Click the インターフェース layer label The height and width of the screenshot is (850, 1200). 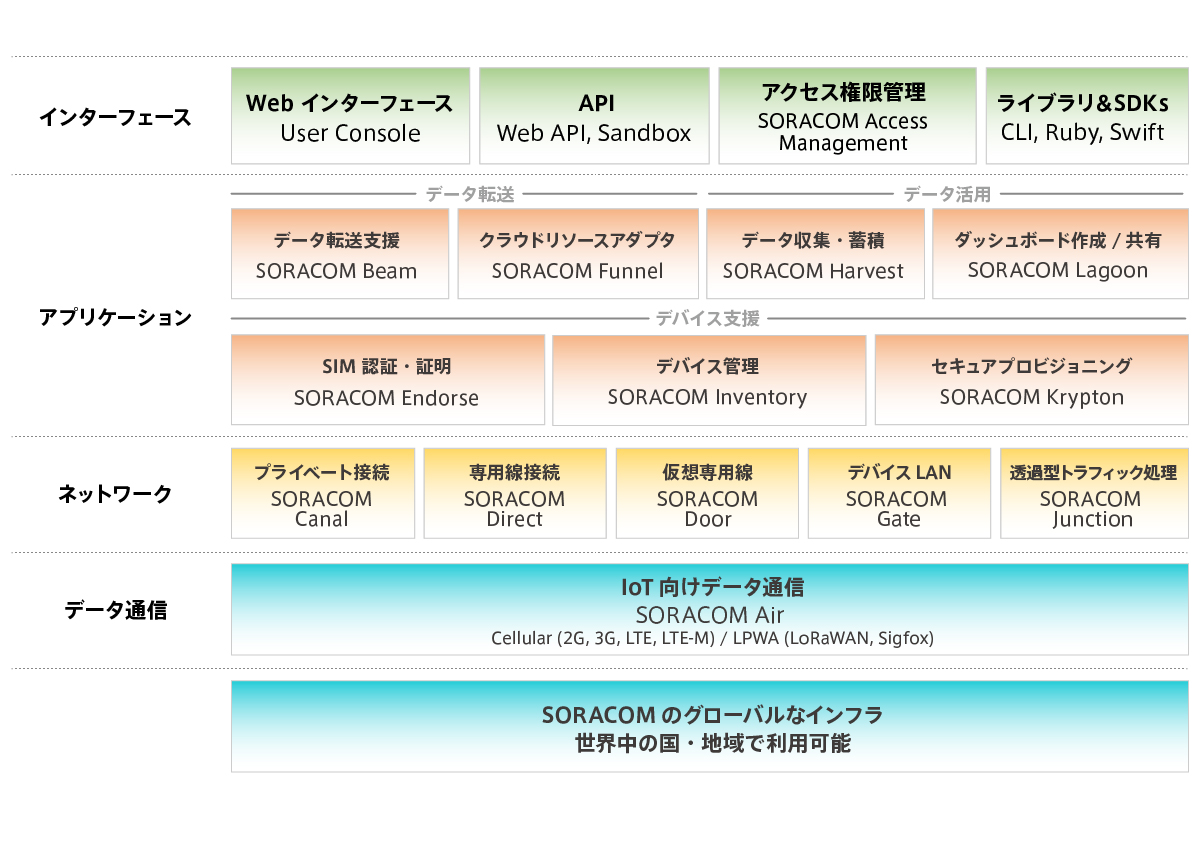coord(115,118)
